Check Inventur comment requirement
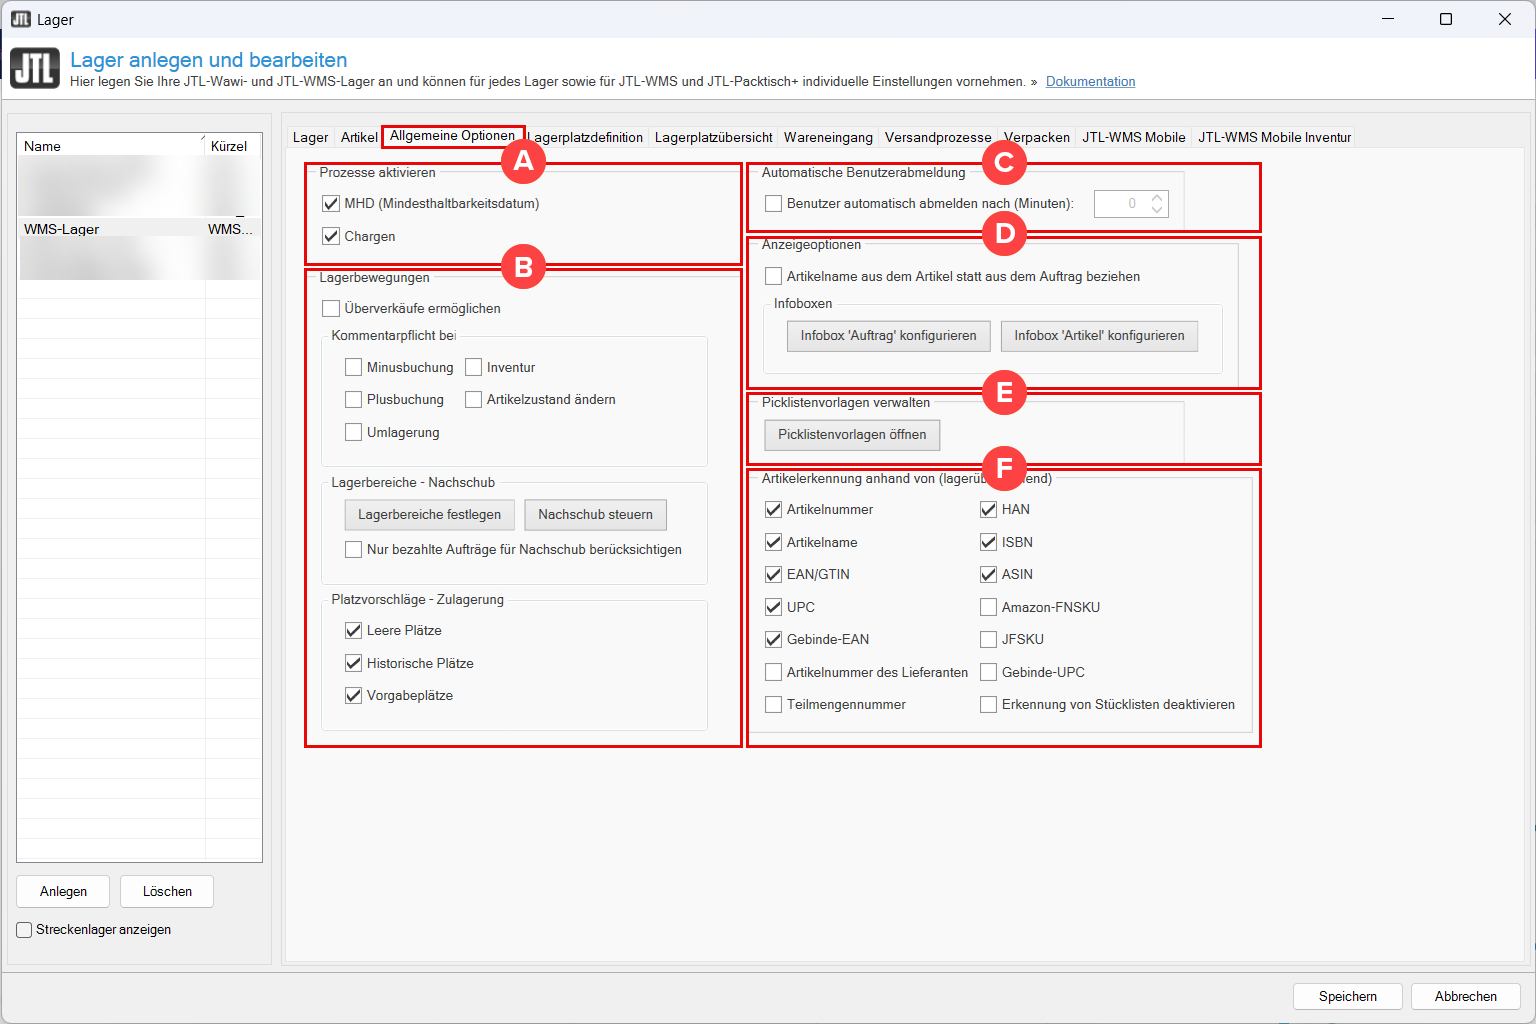Screen dimensions: 1536x1024 (x=473, y=368)
